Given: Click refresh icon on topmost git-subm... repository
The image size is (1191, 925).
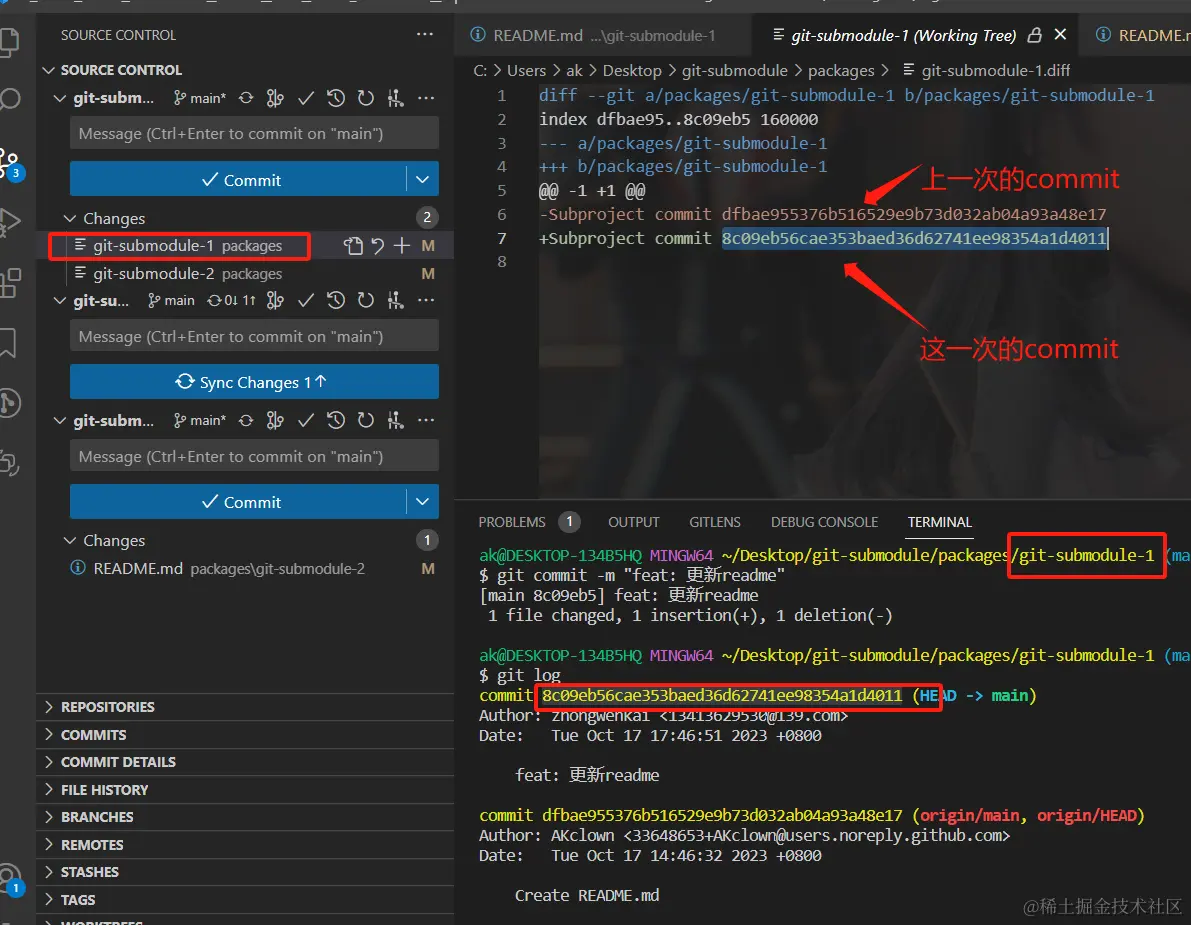Looking at the screenshot, I should click(x=365, y=98).
